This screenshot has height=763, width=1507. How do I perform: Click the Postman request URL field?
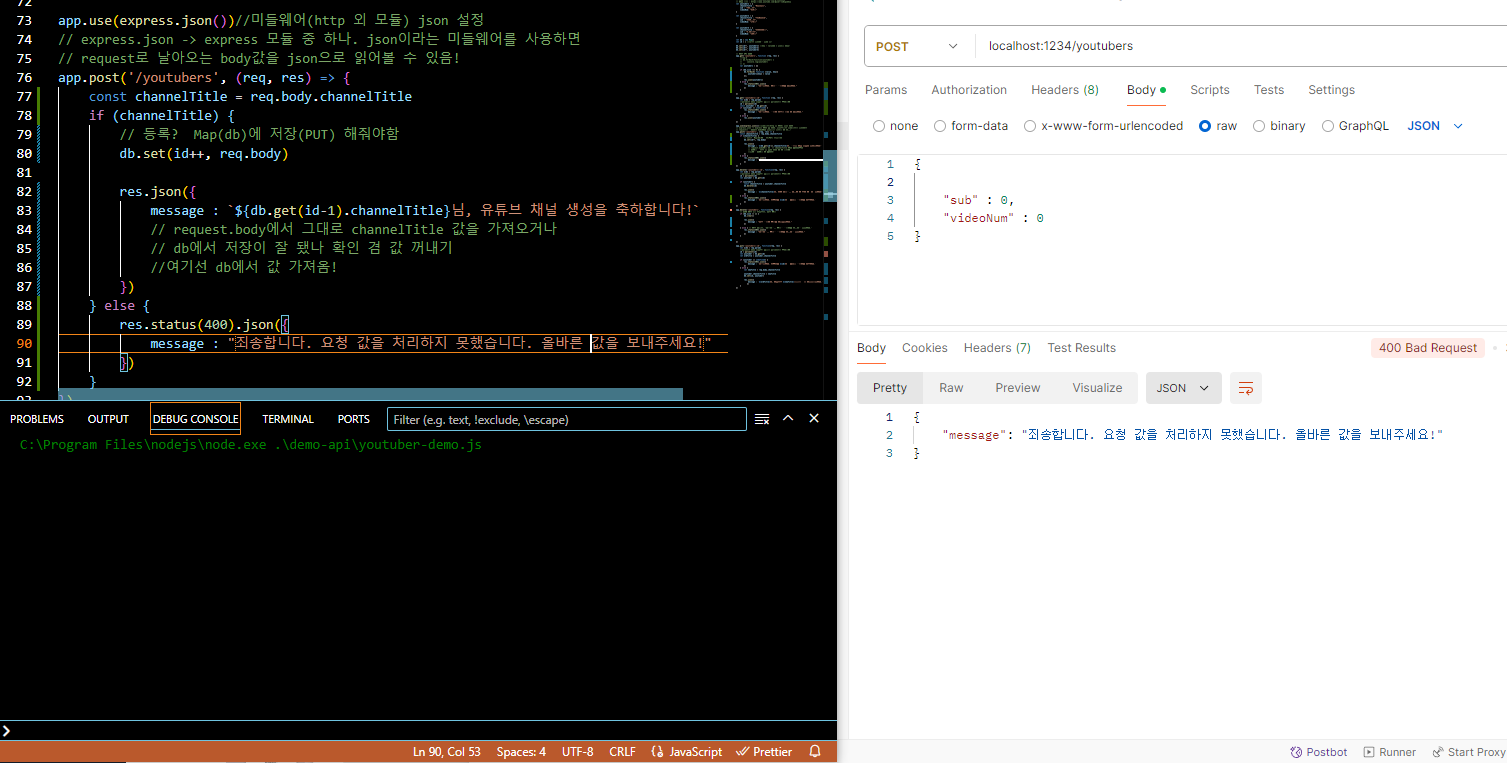tap(1240, 46)
